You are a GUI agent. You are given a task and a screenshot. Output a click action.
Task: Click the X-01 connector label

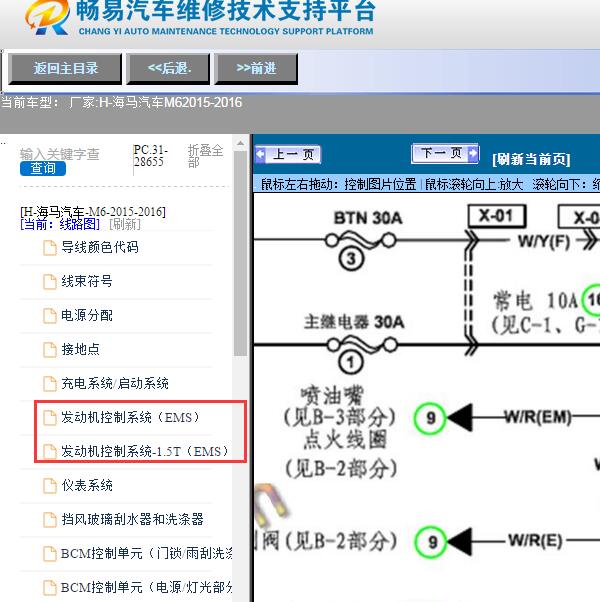496,216
